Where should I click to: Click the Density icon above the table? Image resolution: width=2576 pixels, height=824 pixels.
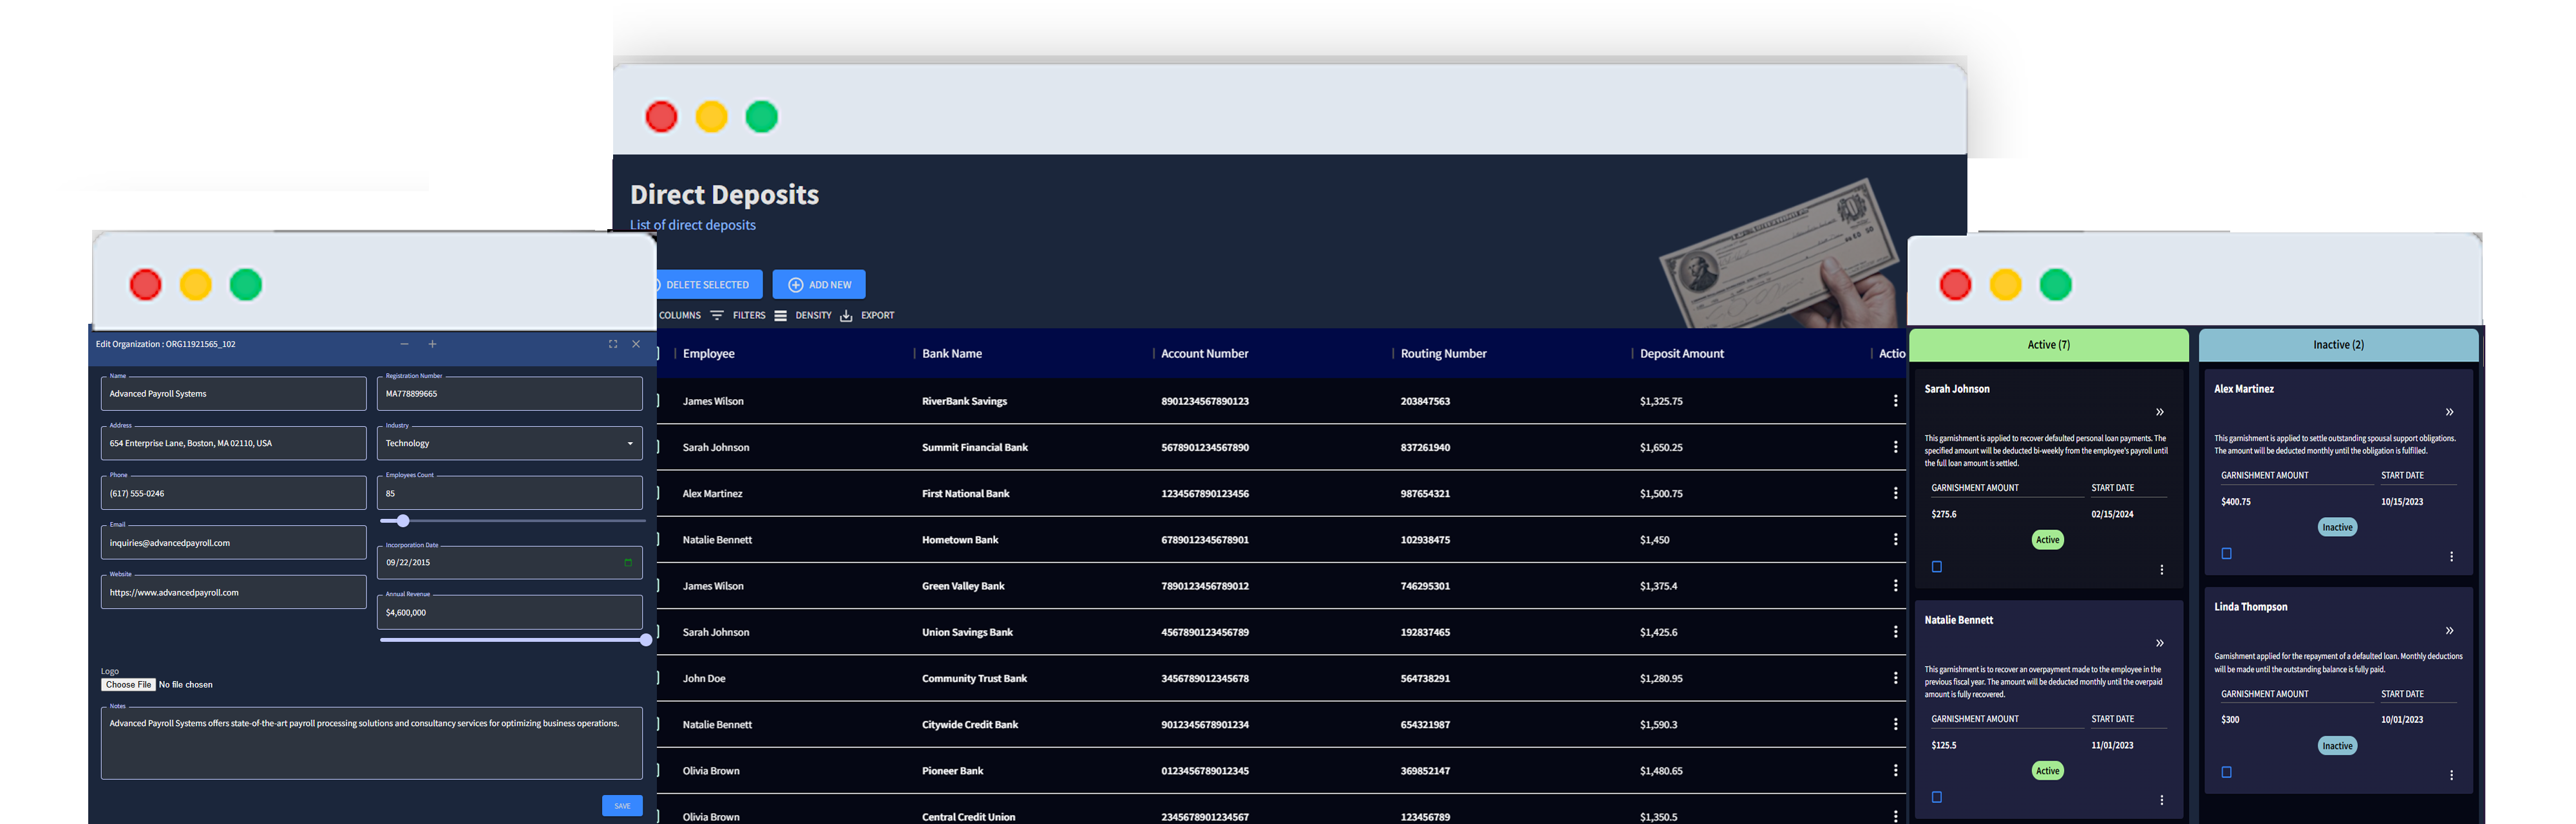[781, 315]
